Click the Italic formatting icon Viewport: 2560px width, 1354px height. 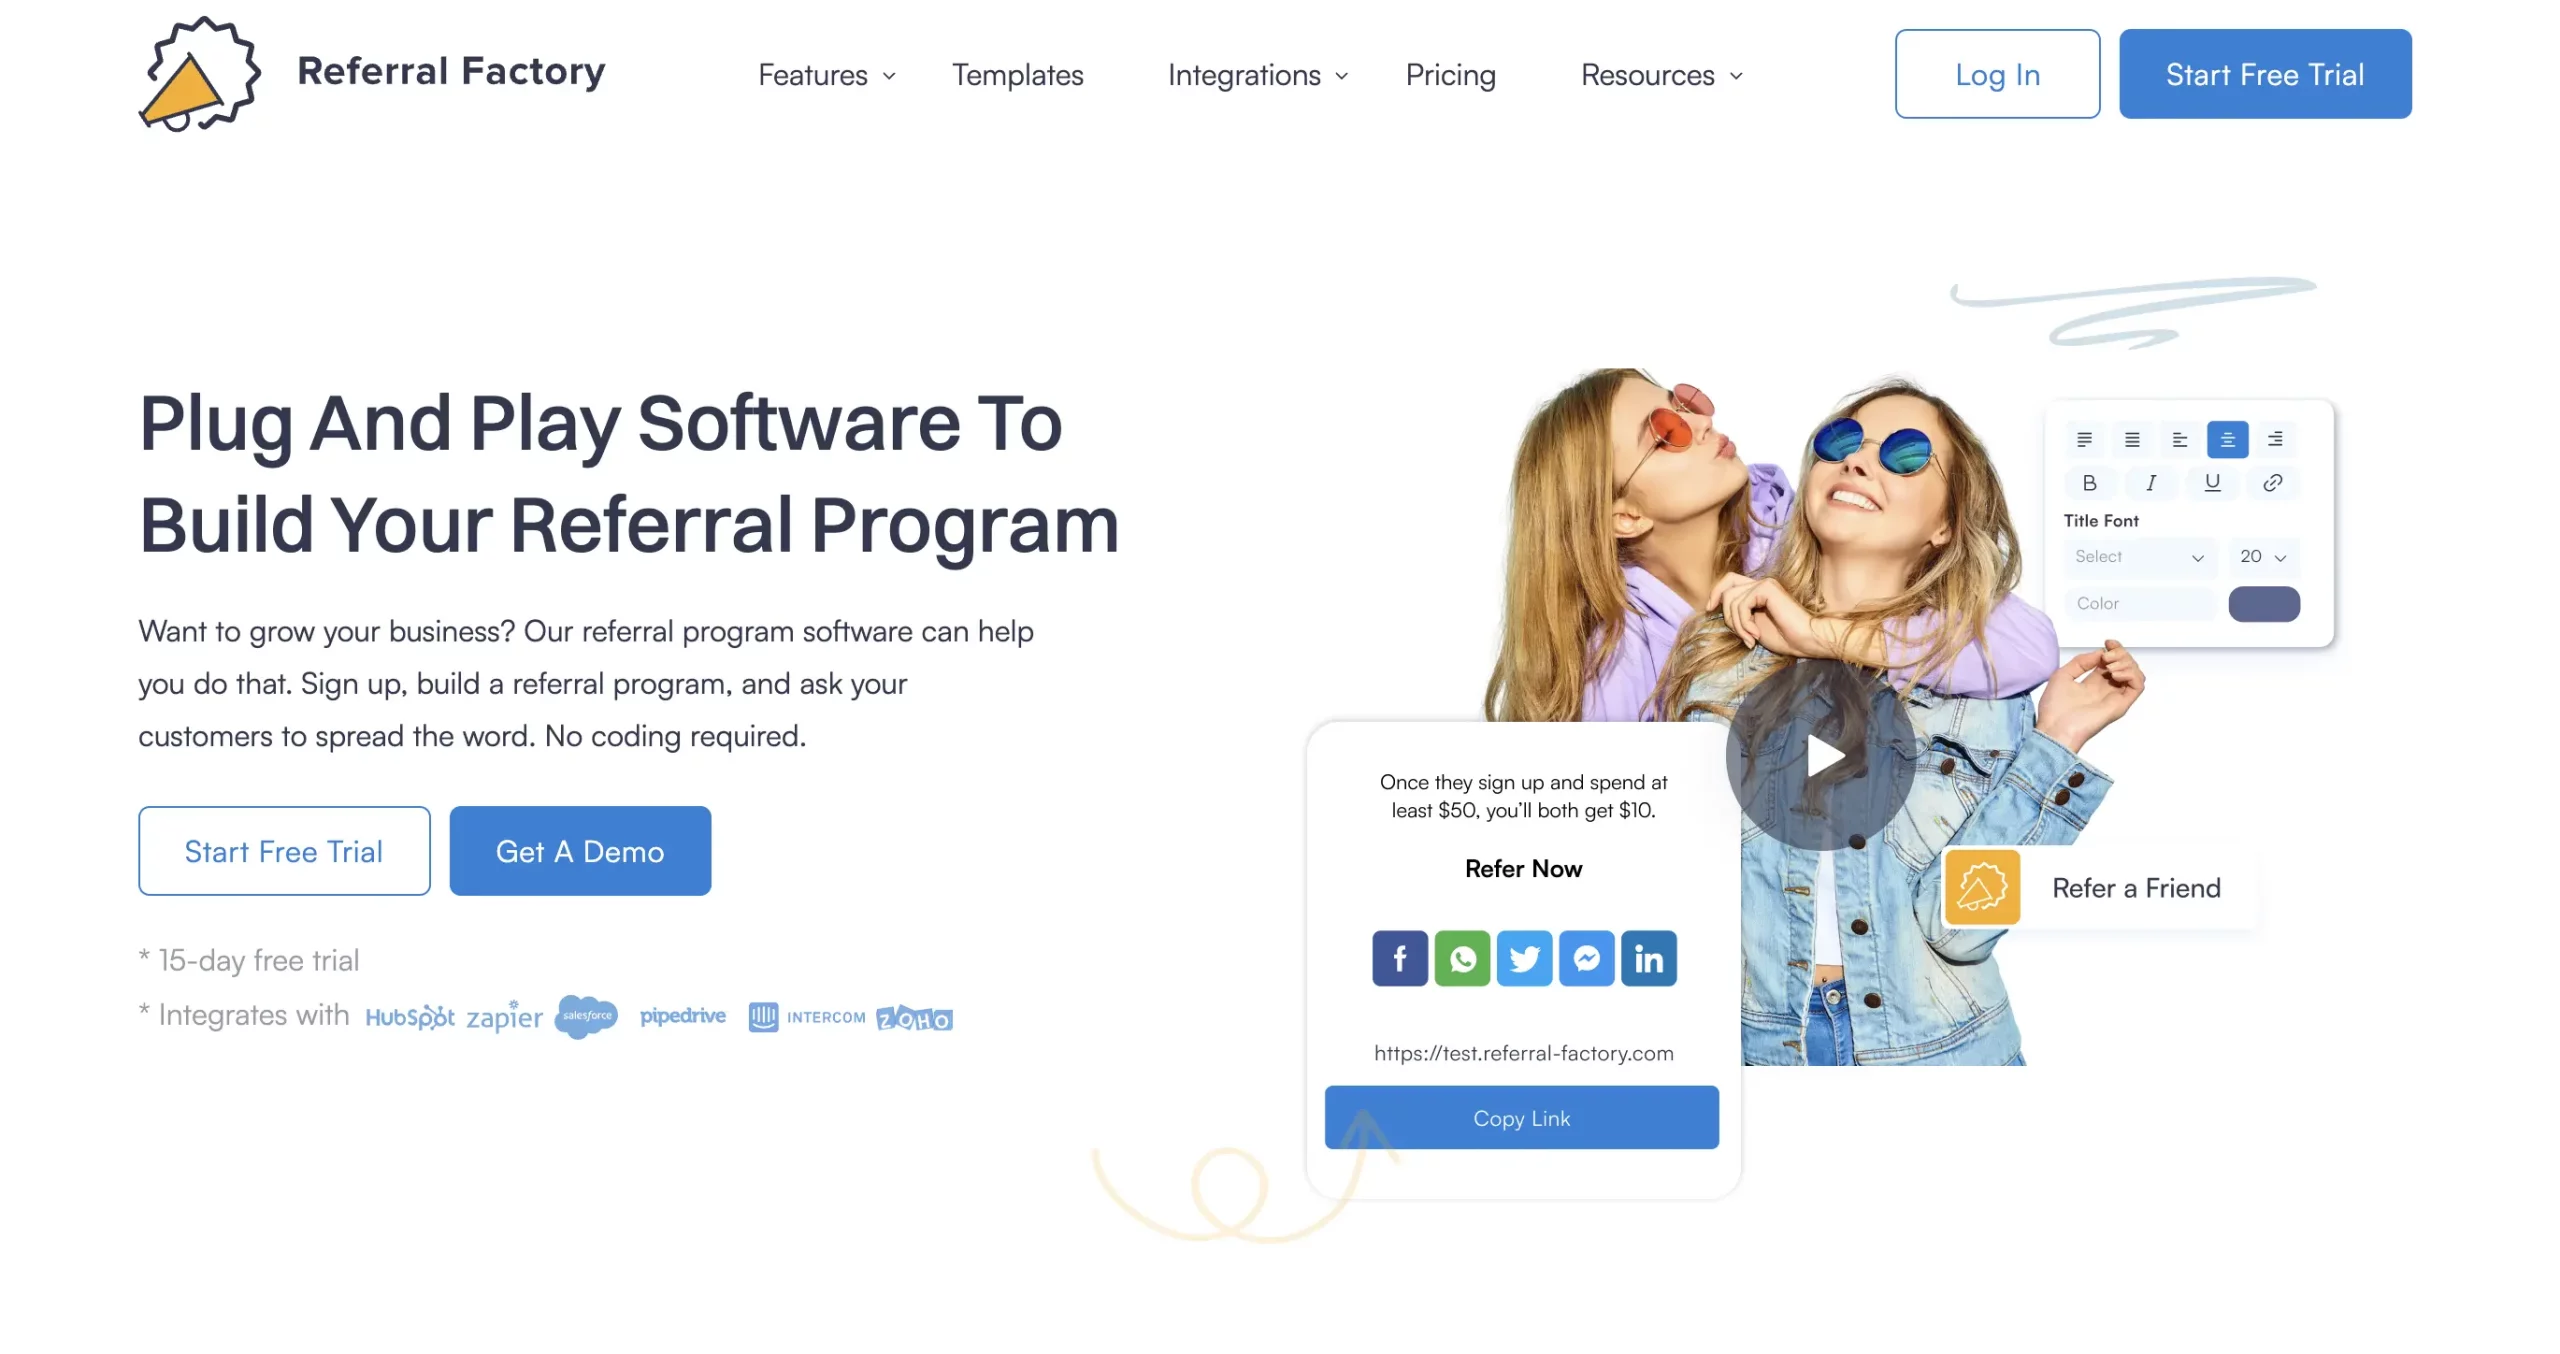click(x=2150, y=486)
